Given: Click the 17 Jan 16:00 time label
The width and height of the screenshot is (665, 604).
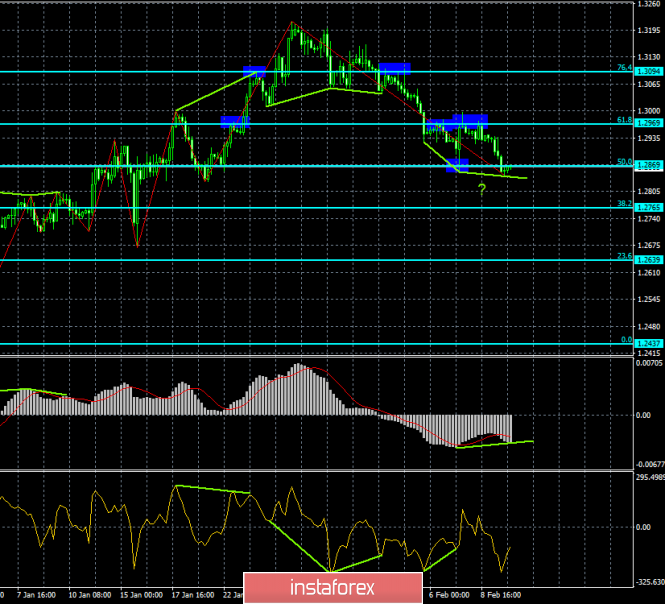Looking at the screenshot, I should click(x=193, y=593).
